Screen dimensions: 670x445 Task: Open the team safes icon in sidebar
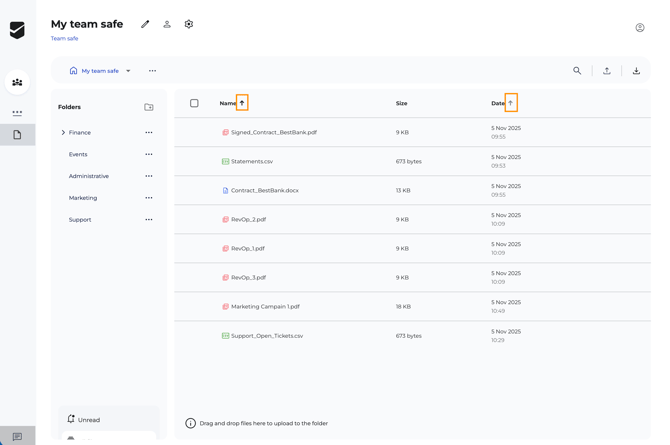tap(17, 83)
